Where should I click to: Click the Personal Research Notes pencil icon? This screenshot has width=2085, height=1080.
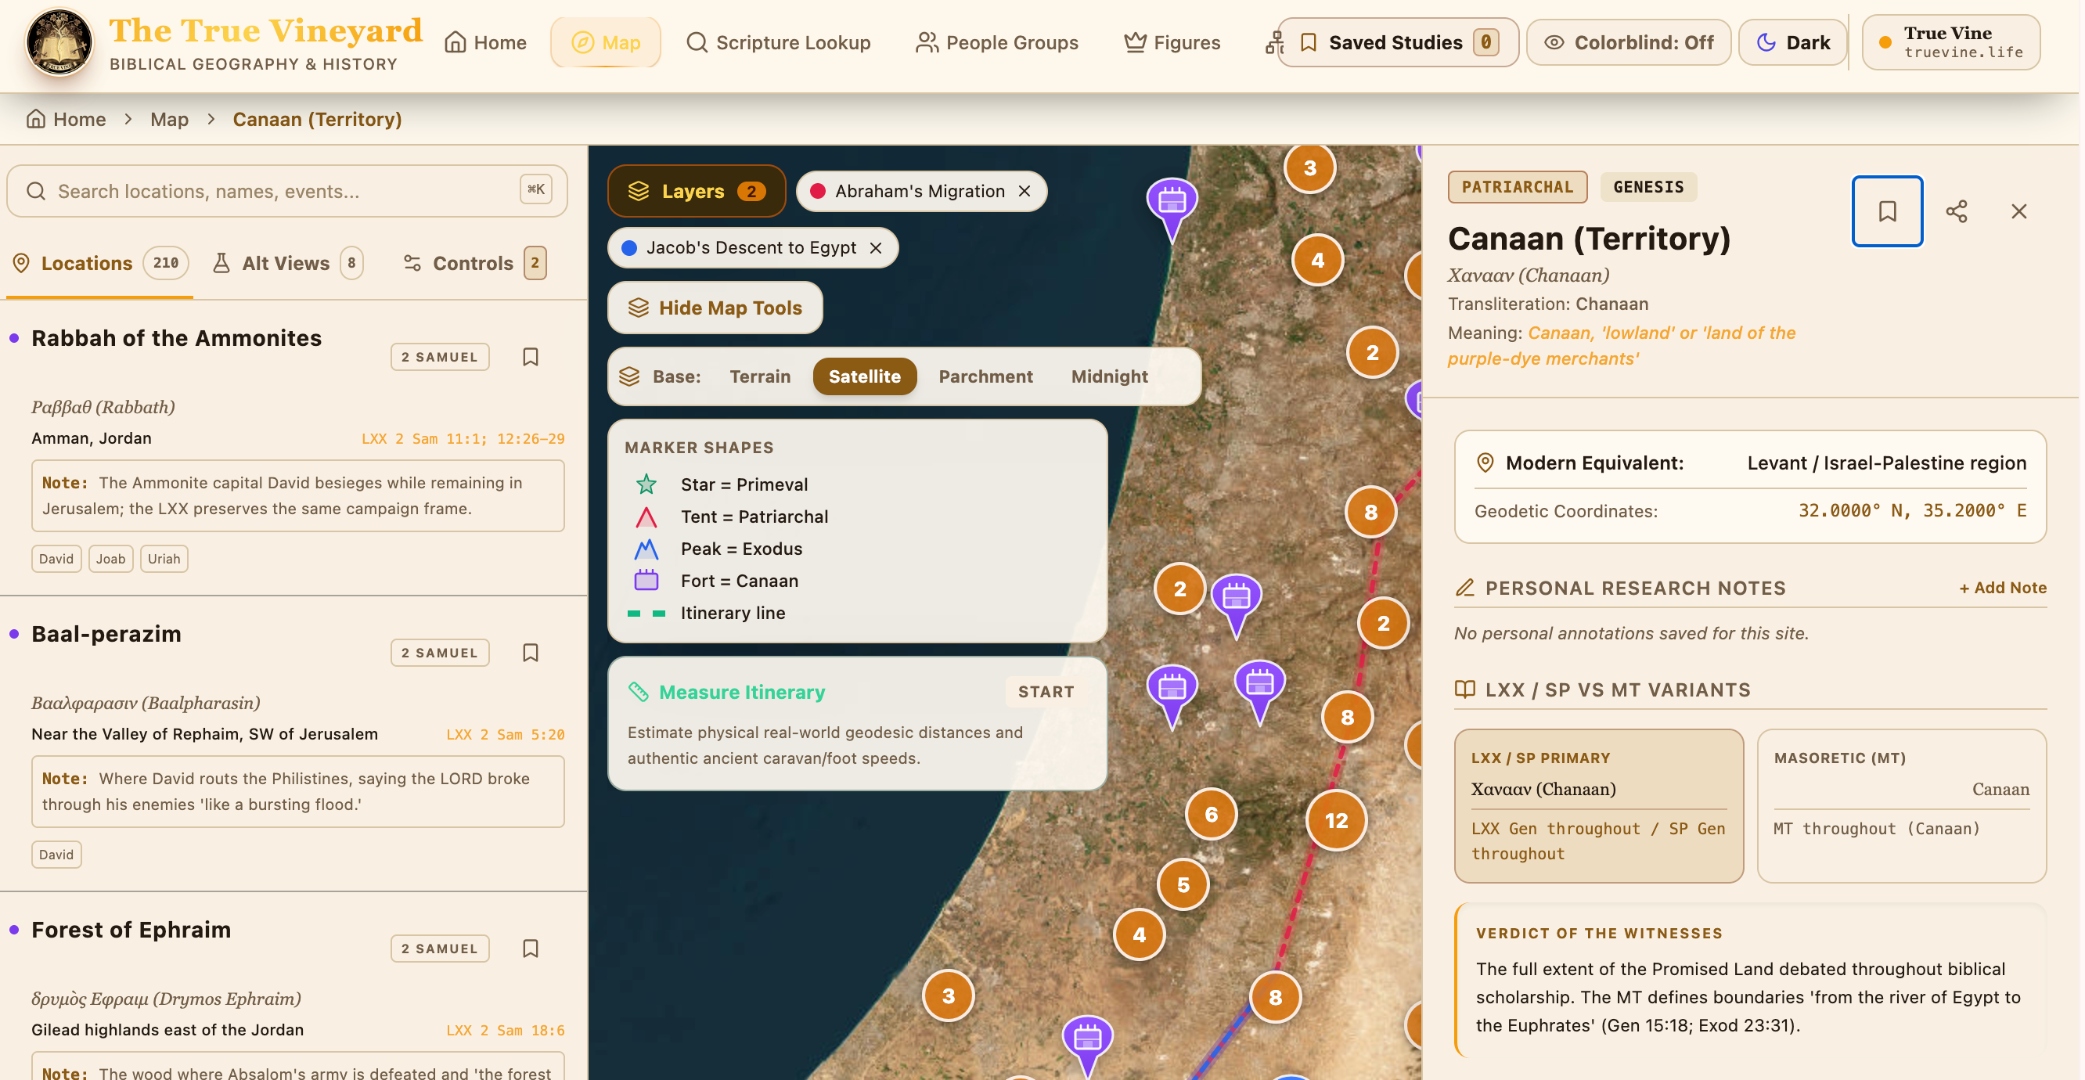tap(1465, 588)
